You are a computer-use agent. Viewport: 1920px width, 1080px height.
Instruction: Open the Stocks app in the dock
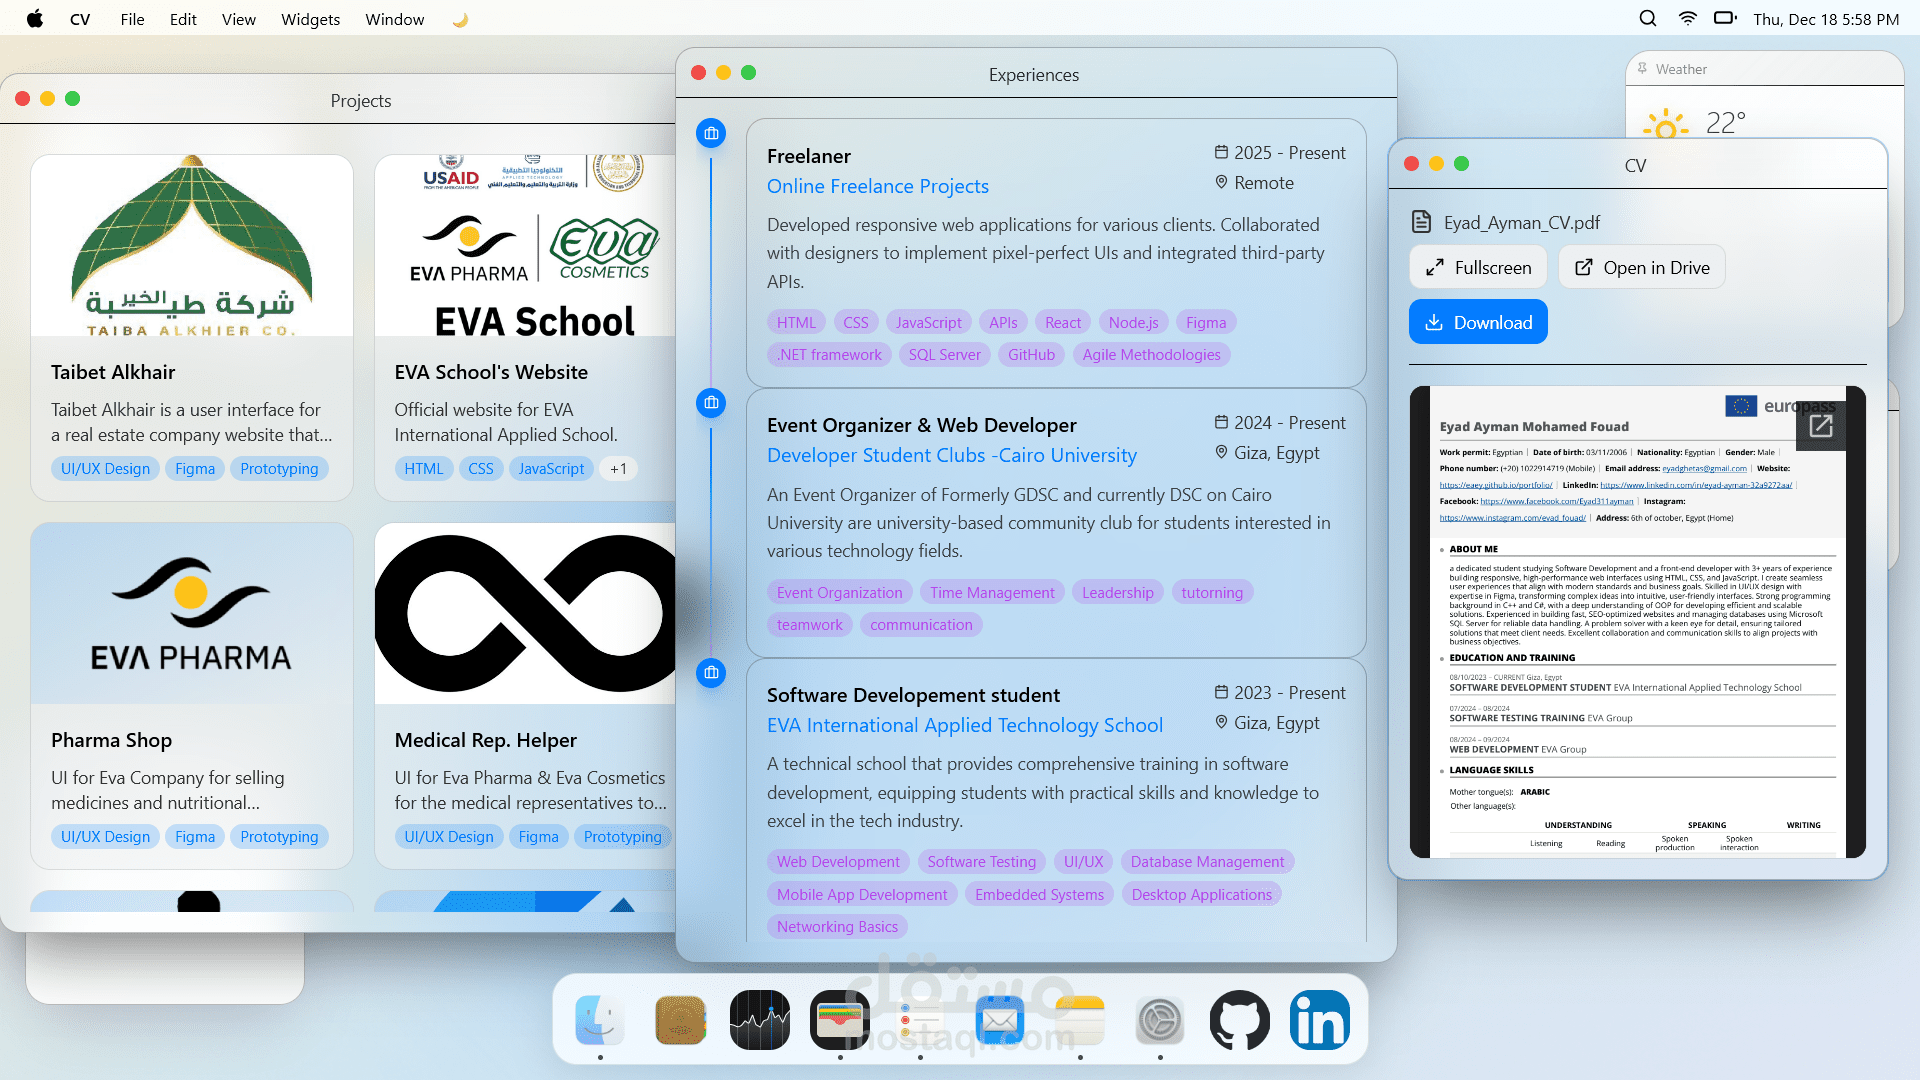click(760, 1020)
